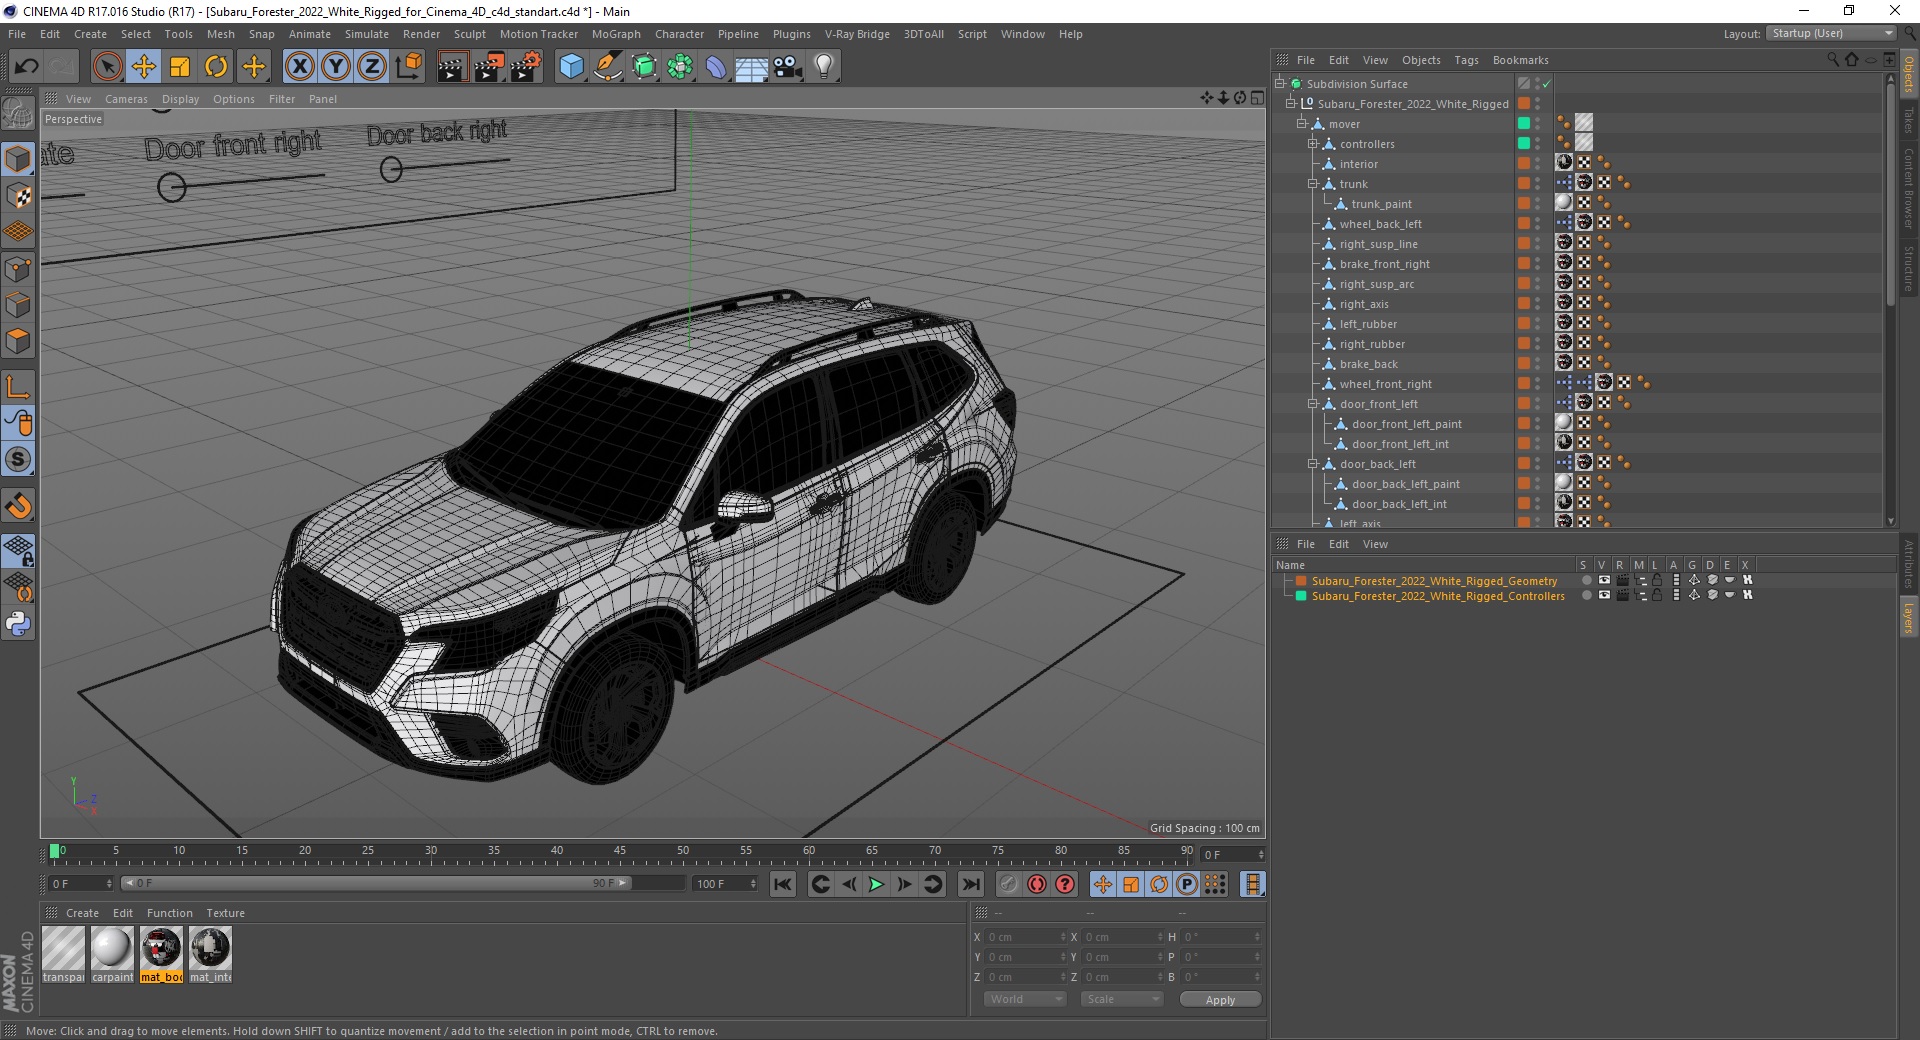Toggle the Snap S icon
This screenshot has width=1920, height=1040.
[18, 460]
